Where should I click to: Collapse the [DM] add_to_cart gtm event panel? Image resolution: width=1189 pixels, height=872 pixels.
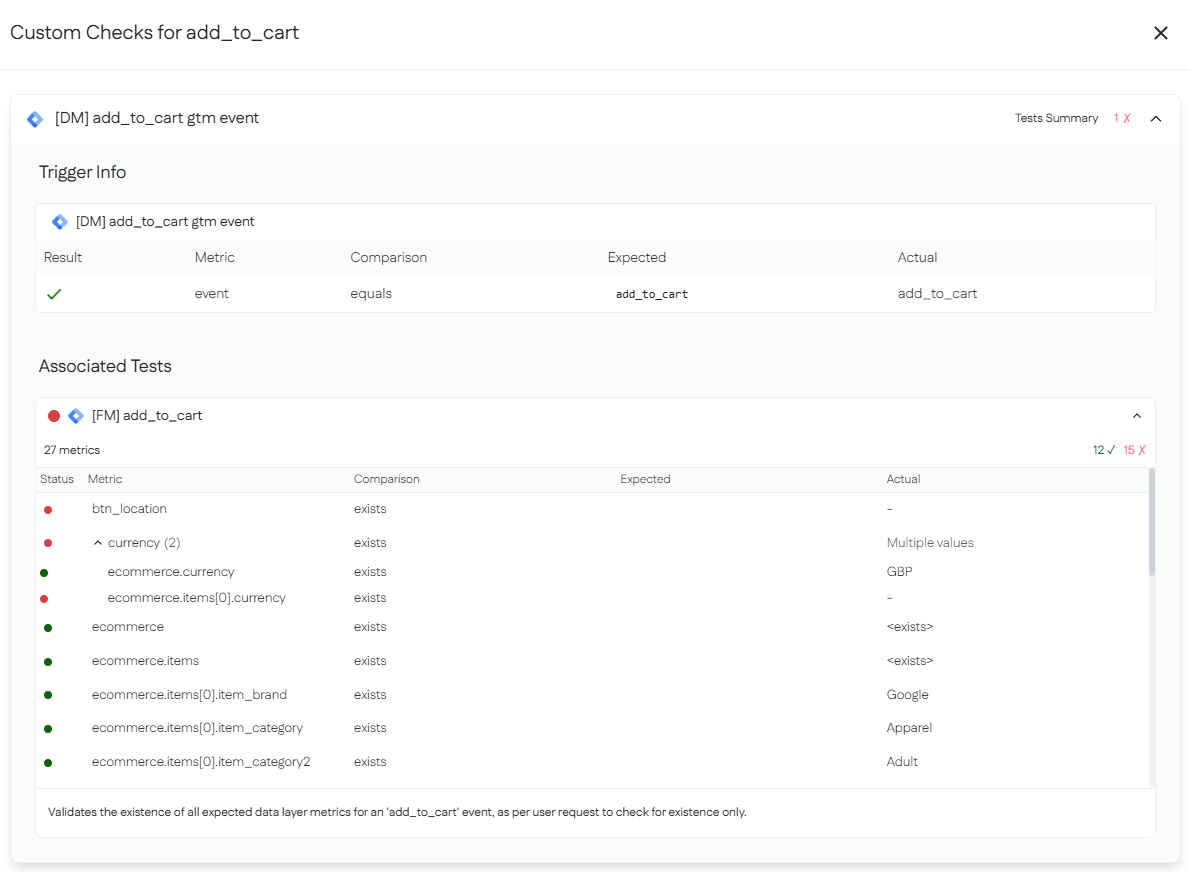(x=1156, y=118)
